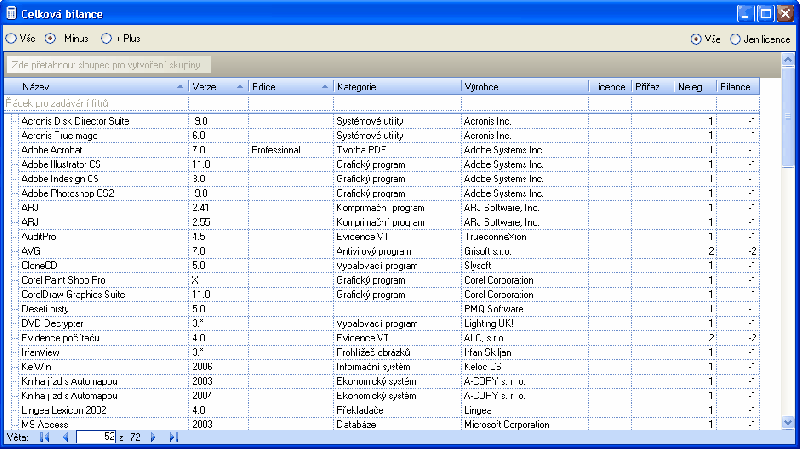Select the right Vše radio button
Viewport: 800px width, 449px height.
[x=696, y=39]
